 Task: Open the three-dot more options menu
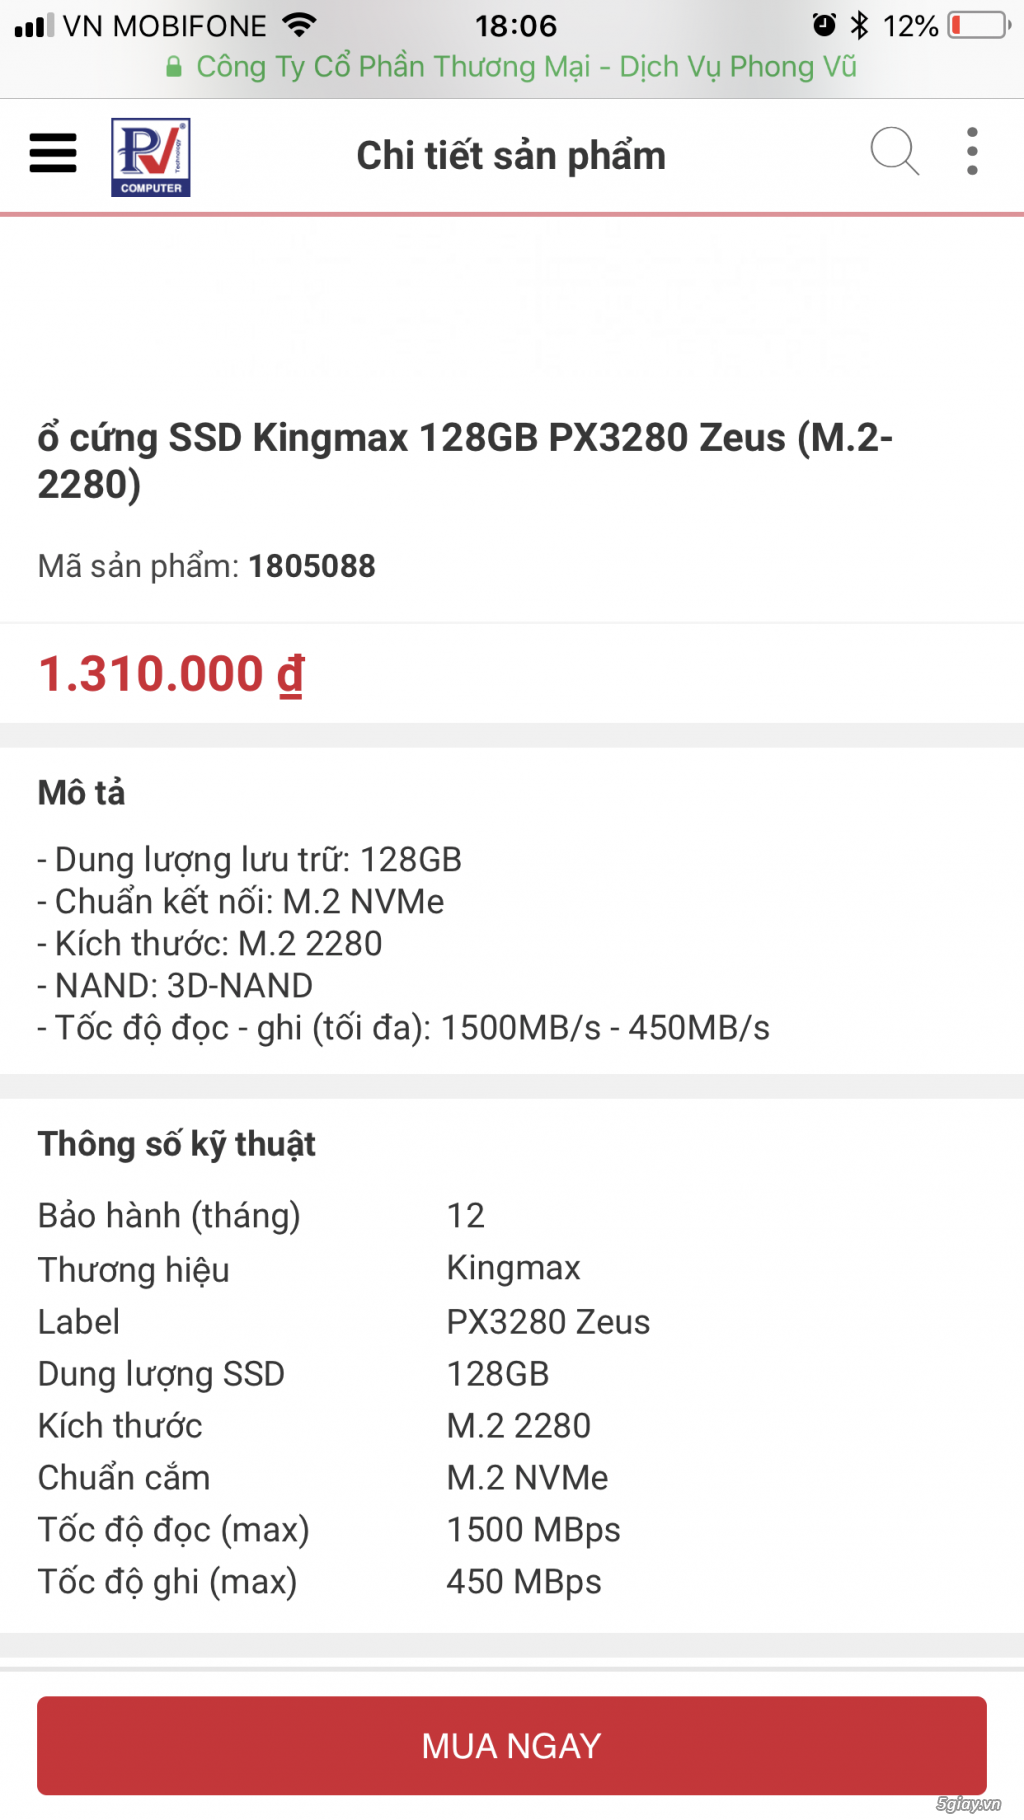(972, 153)
